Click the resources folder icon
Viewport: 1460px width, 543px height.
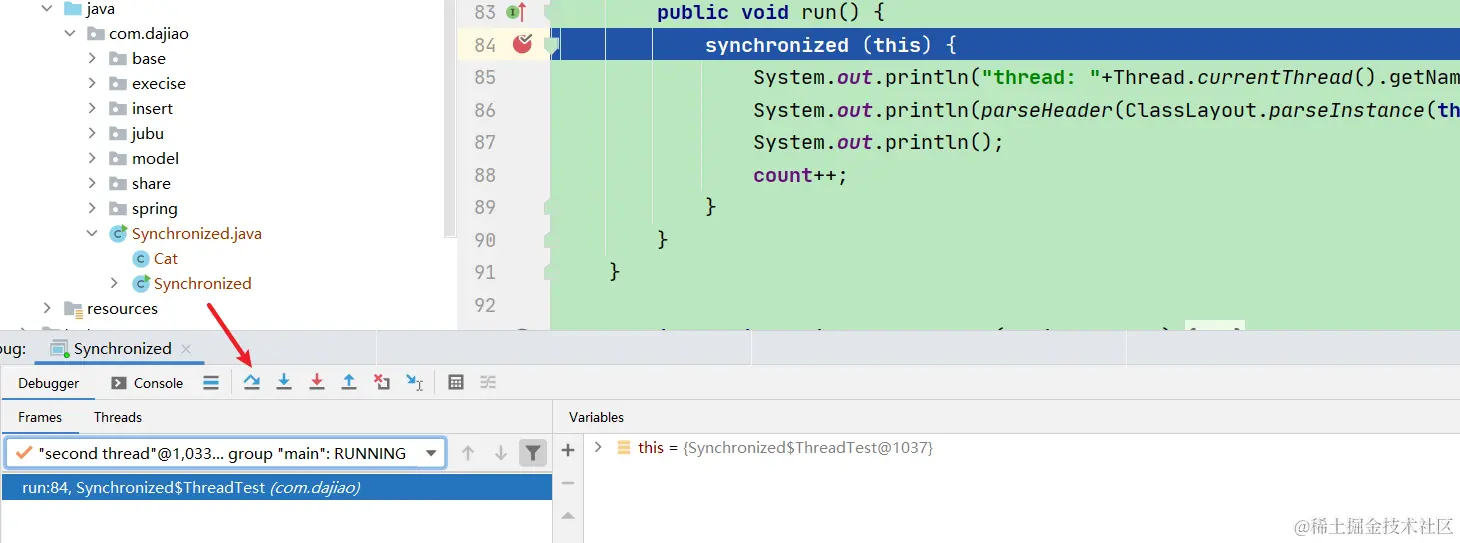(x=73, y=308)
